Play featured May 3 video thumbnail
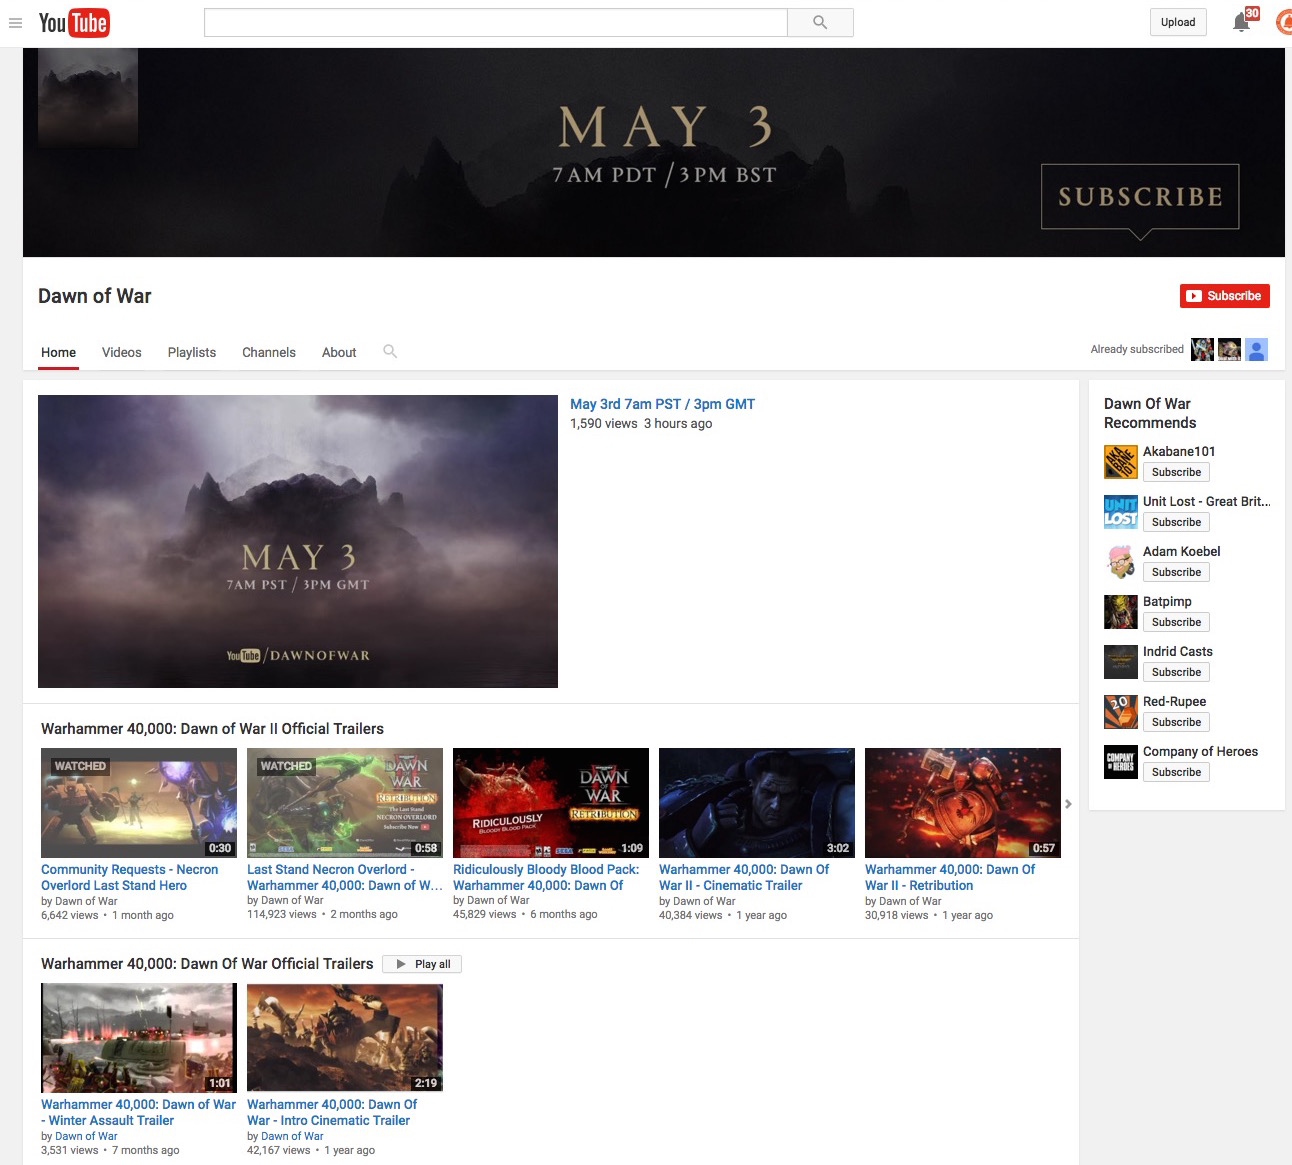 coord(298,541)
